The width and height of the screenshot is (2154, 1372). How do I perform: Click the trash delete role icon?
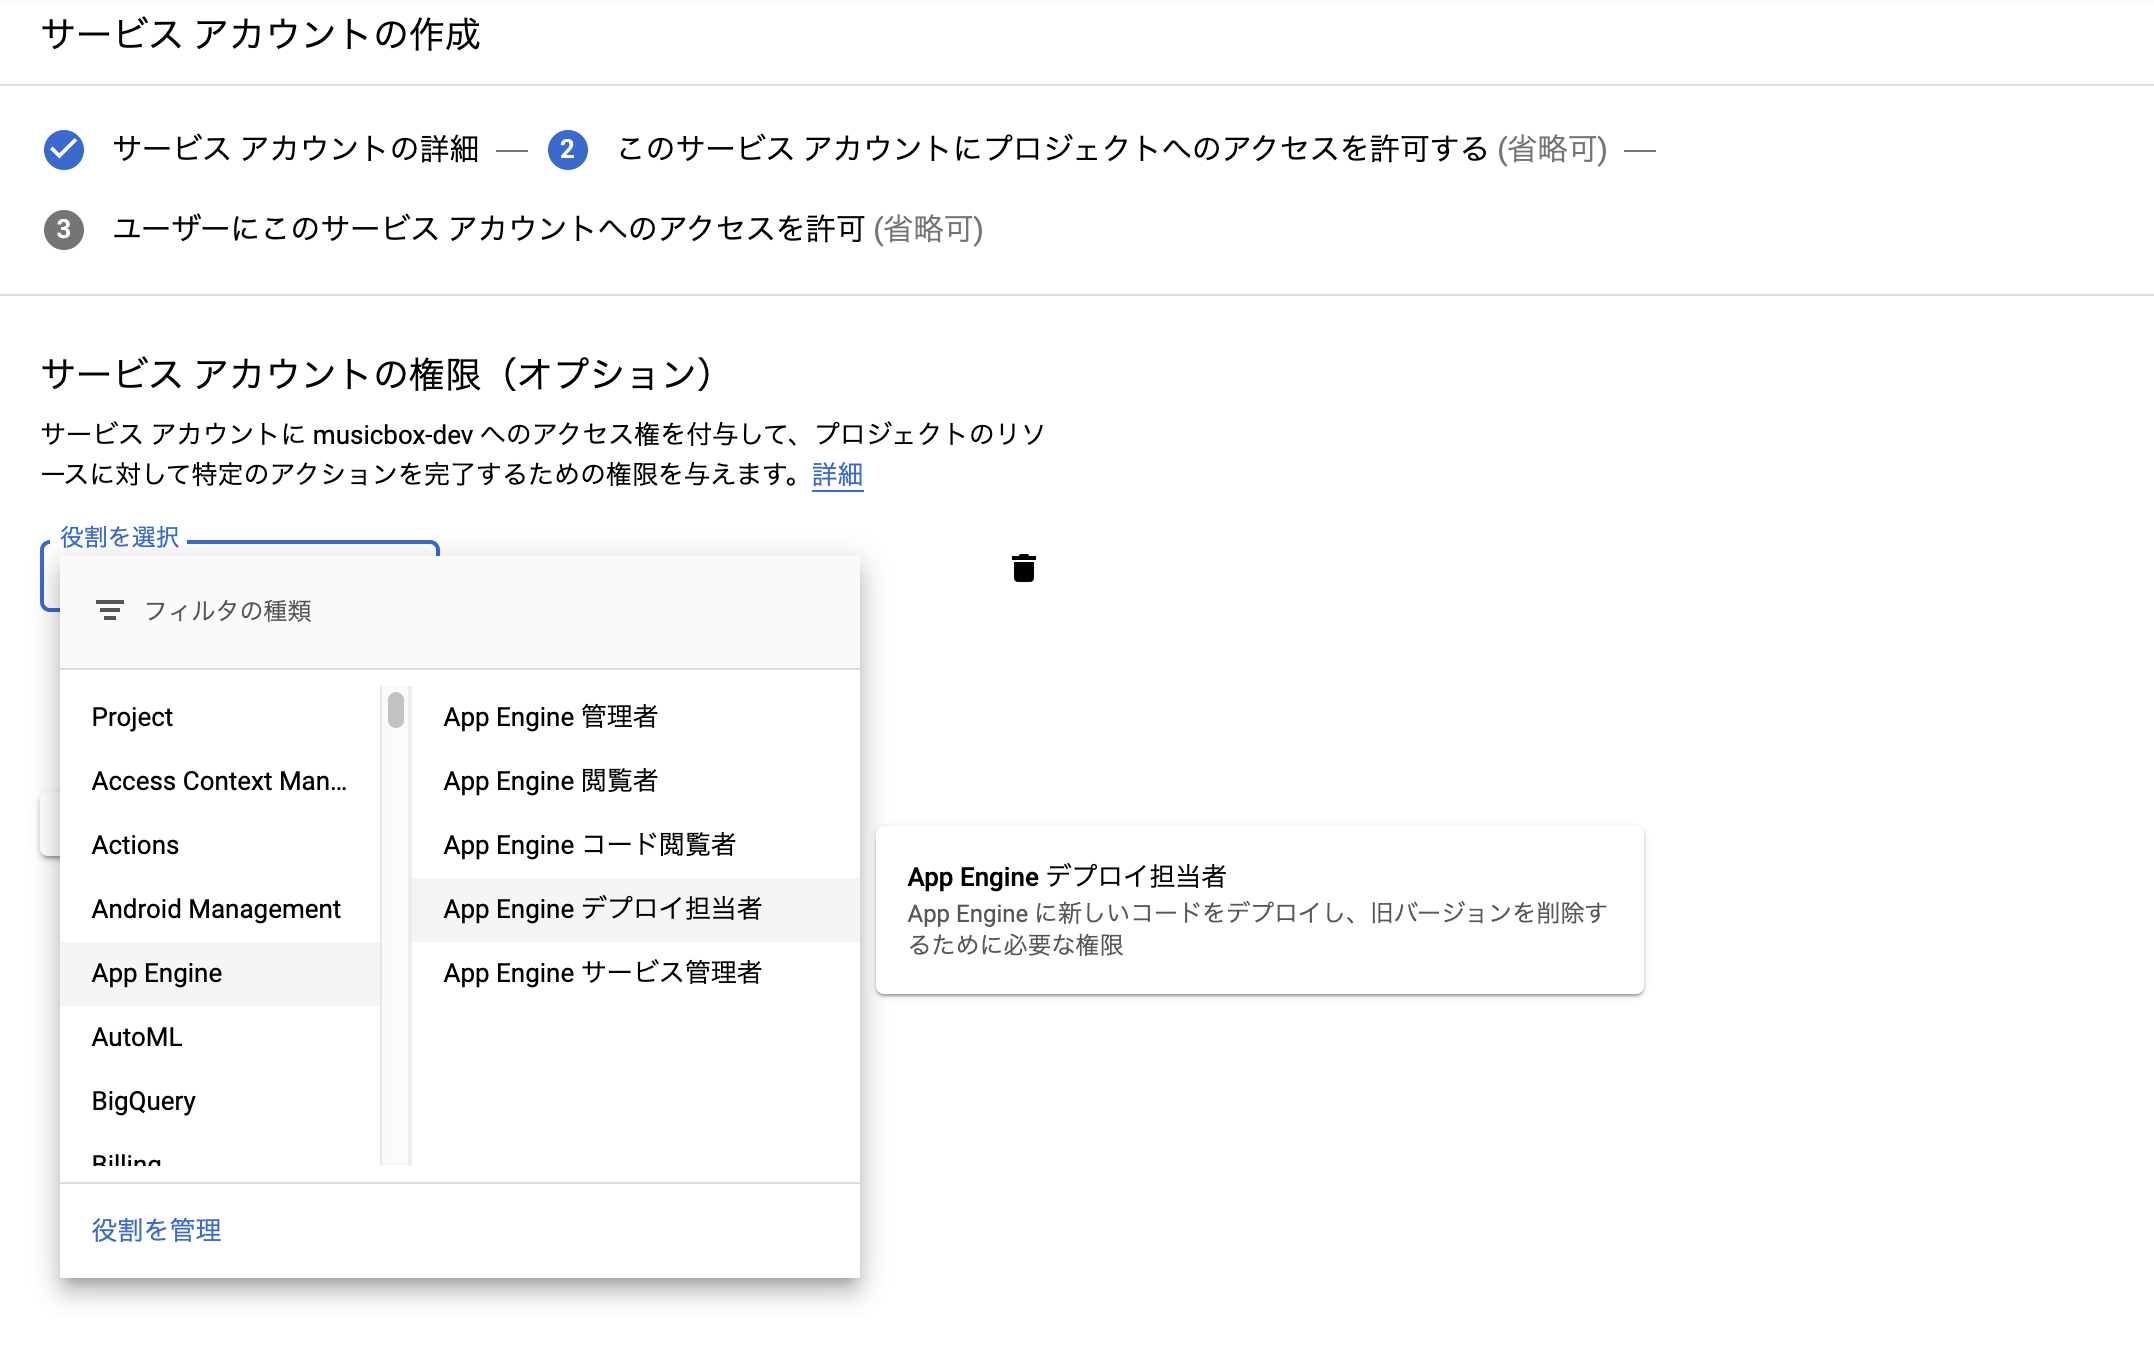point(1023,568)
